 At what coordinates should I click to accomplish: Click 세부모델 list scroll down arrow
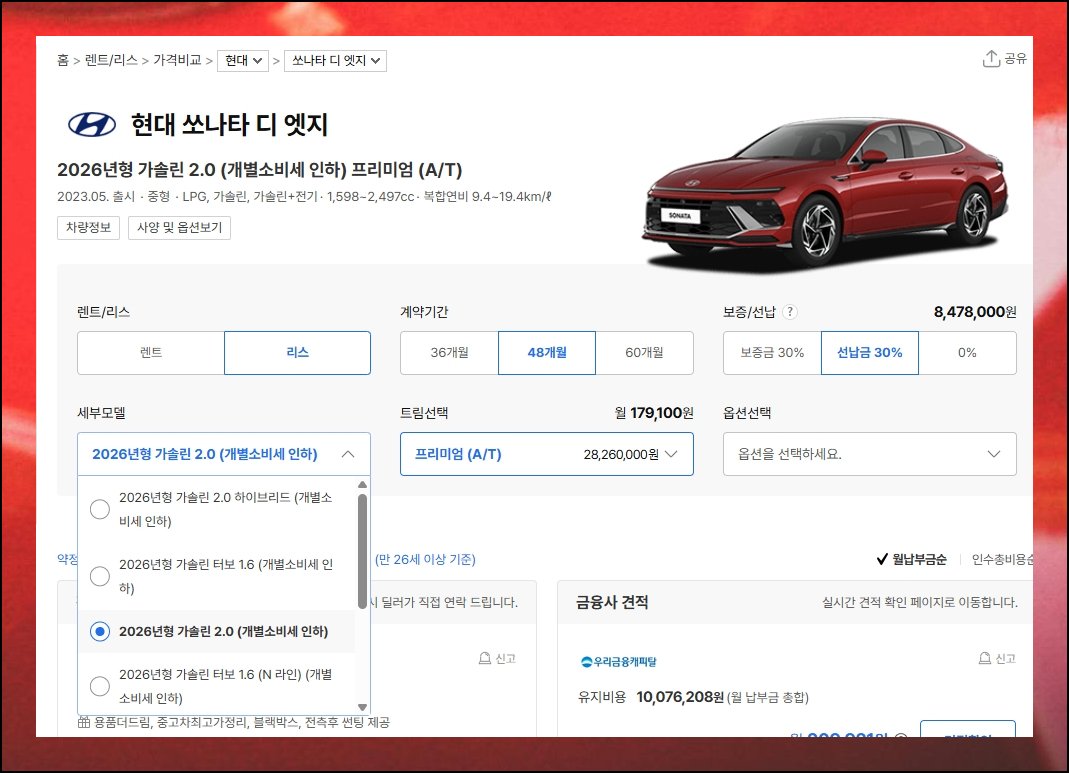[363, 707]
